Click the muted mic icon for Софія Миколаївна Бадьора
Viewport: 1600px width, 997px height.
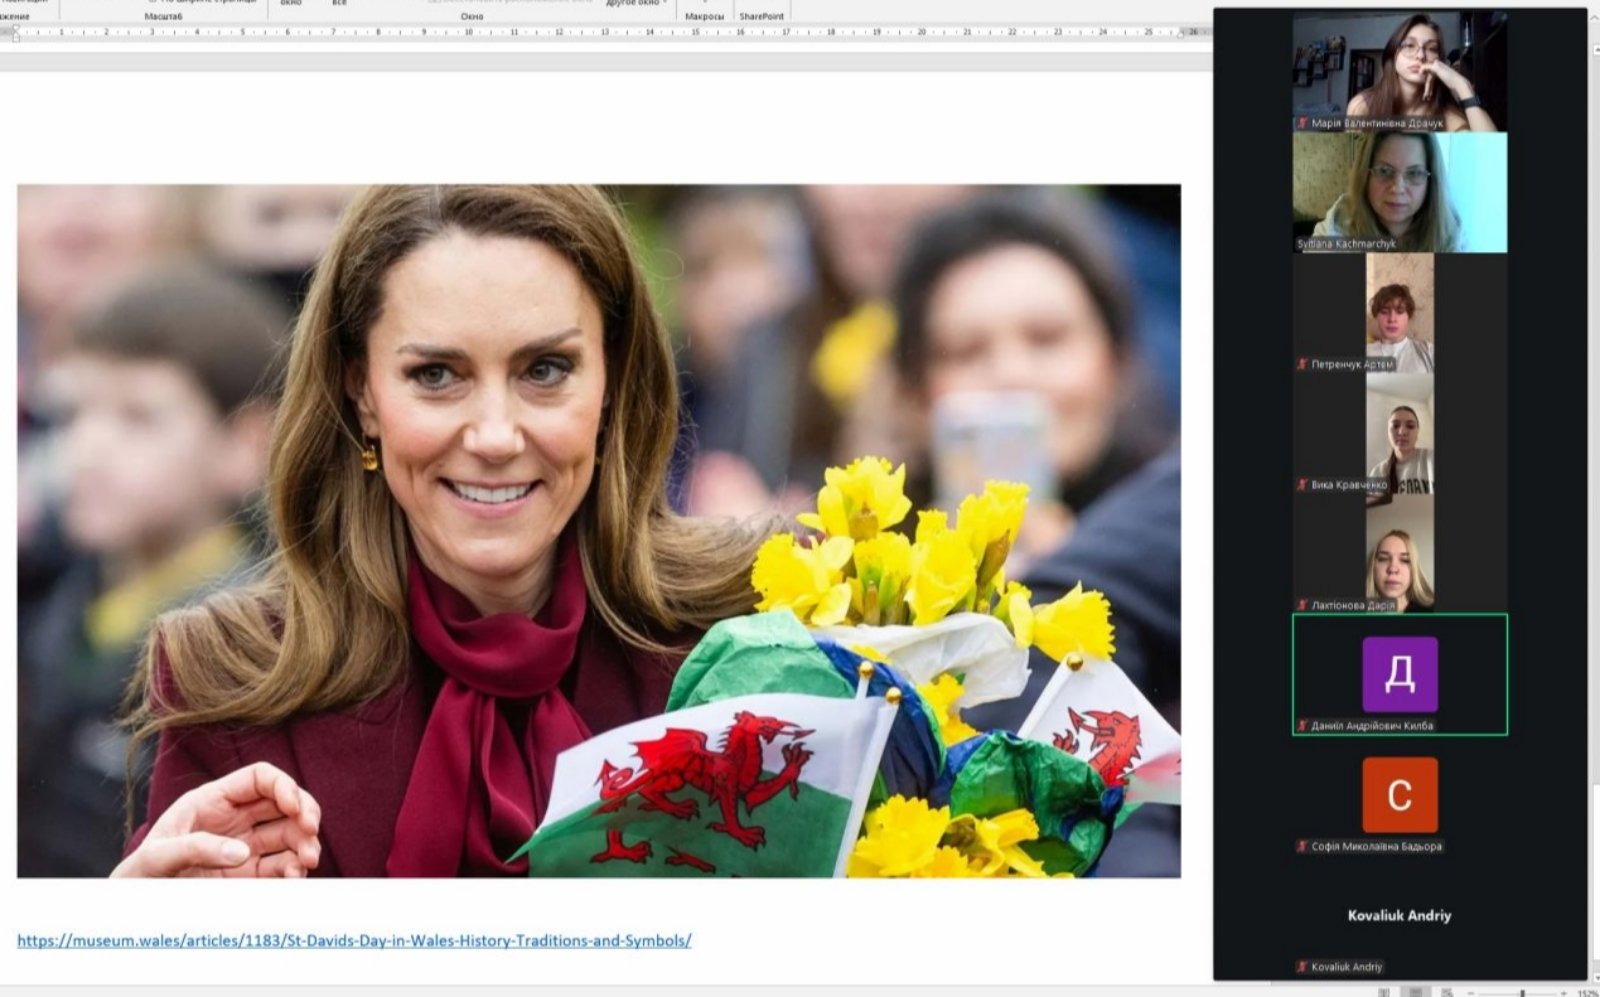point(1302,846)
